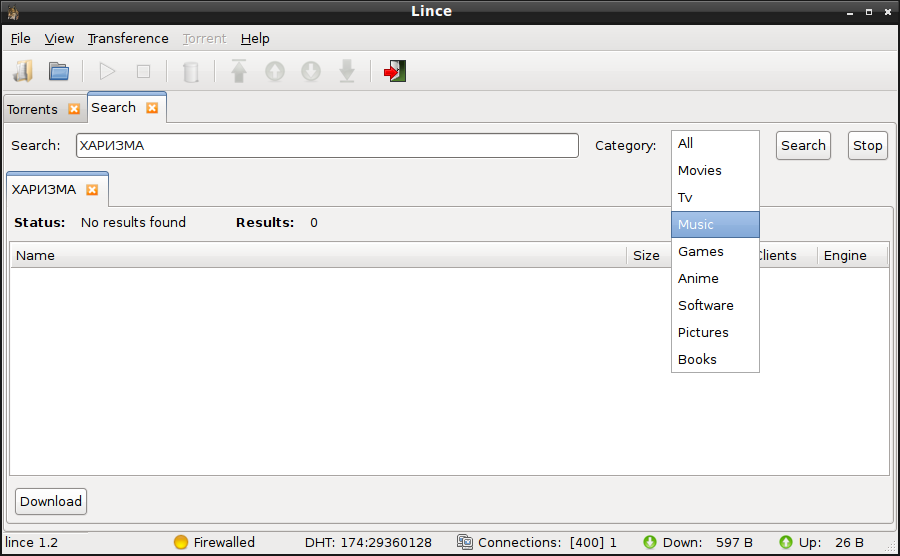Click the stop square toolbar icon
This screenshot has height=556, width=900.
pyautogui.click(x=143, y=72)
